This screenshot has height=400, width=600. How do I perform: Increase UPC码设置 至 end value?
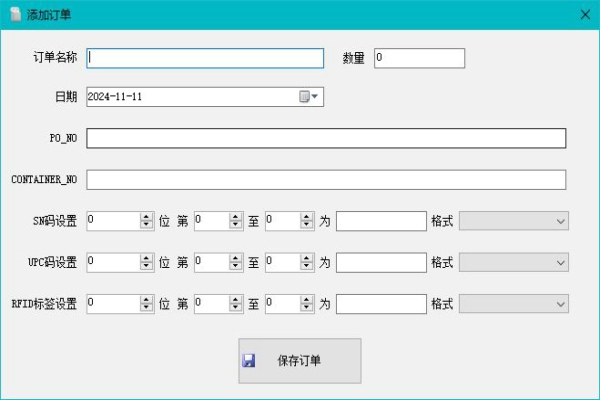(307, 258)
